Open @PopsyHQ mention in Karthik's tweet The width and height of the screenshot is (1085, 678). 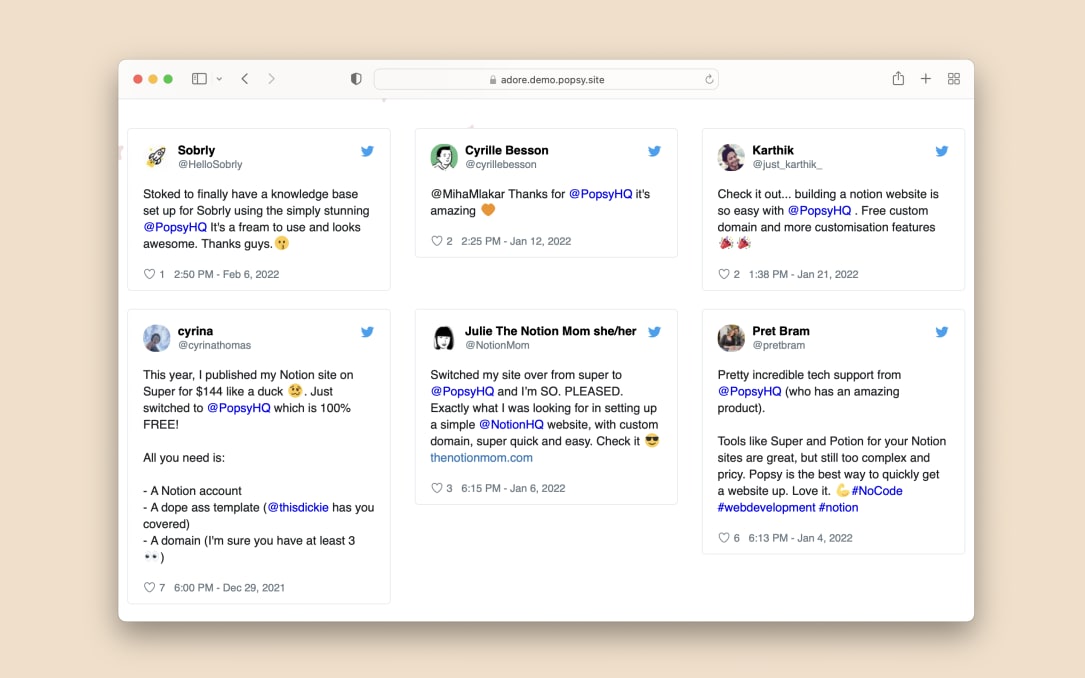click(x=819, y=210)
